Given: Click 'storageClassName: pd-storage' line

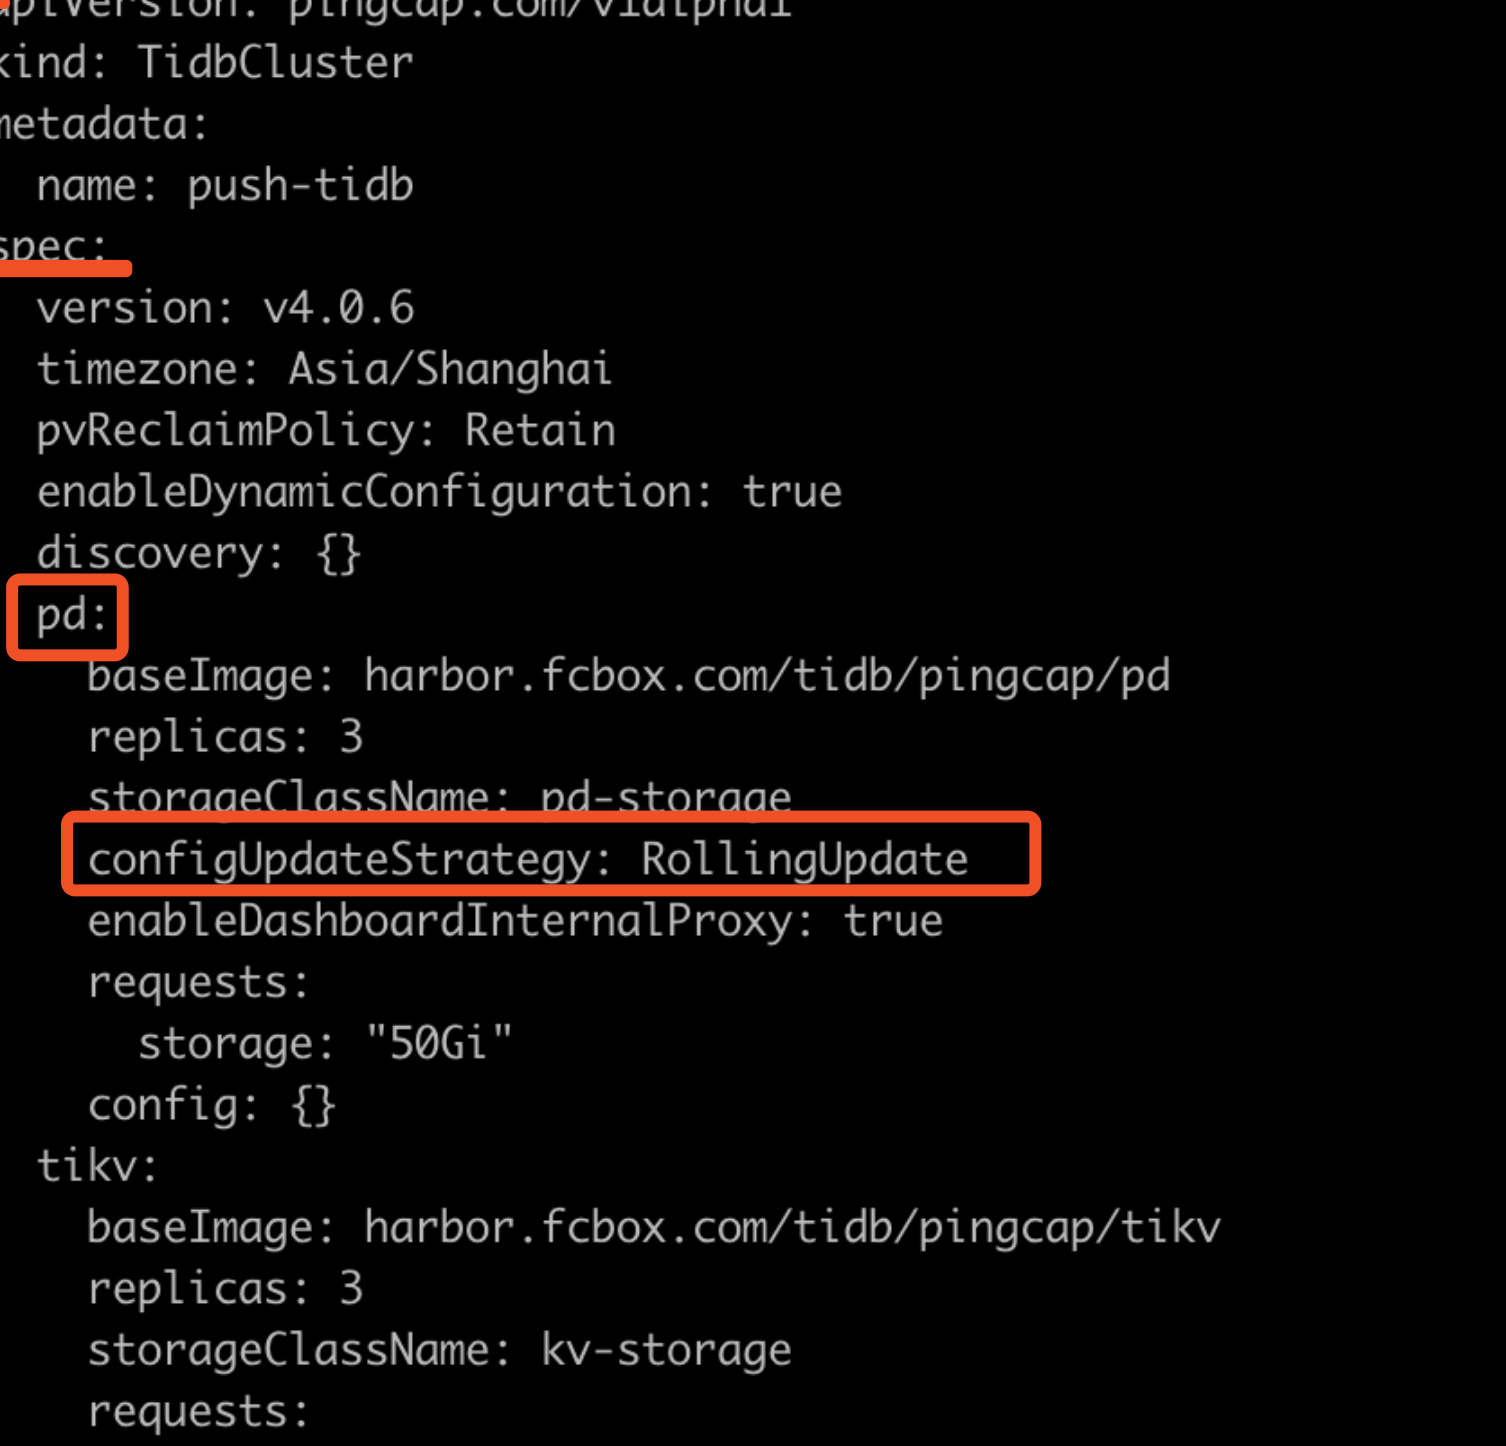Looking at the screenshot, I should 439,799.
